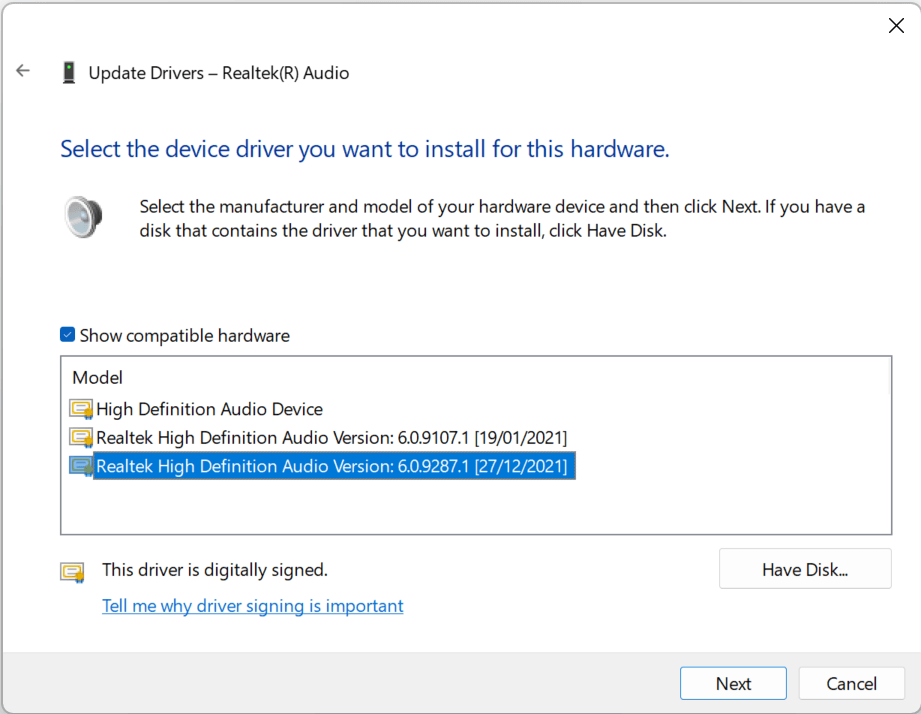Close the Update Drivers window
Image resolution: width=921 pixels, height=714 pixels.
tap(896, 26)
